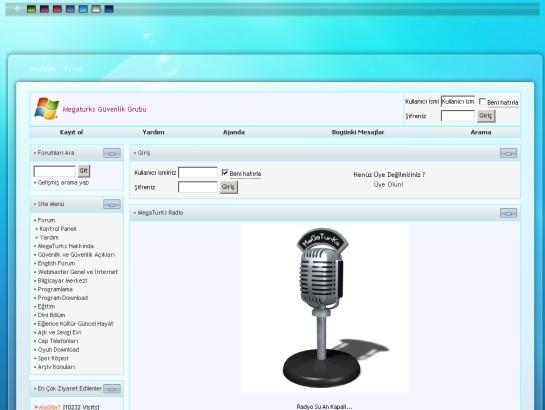Select the red theme color swatch
The height and width of the screenshot is (410, 545).
[x=57, y=9]
